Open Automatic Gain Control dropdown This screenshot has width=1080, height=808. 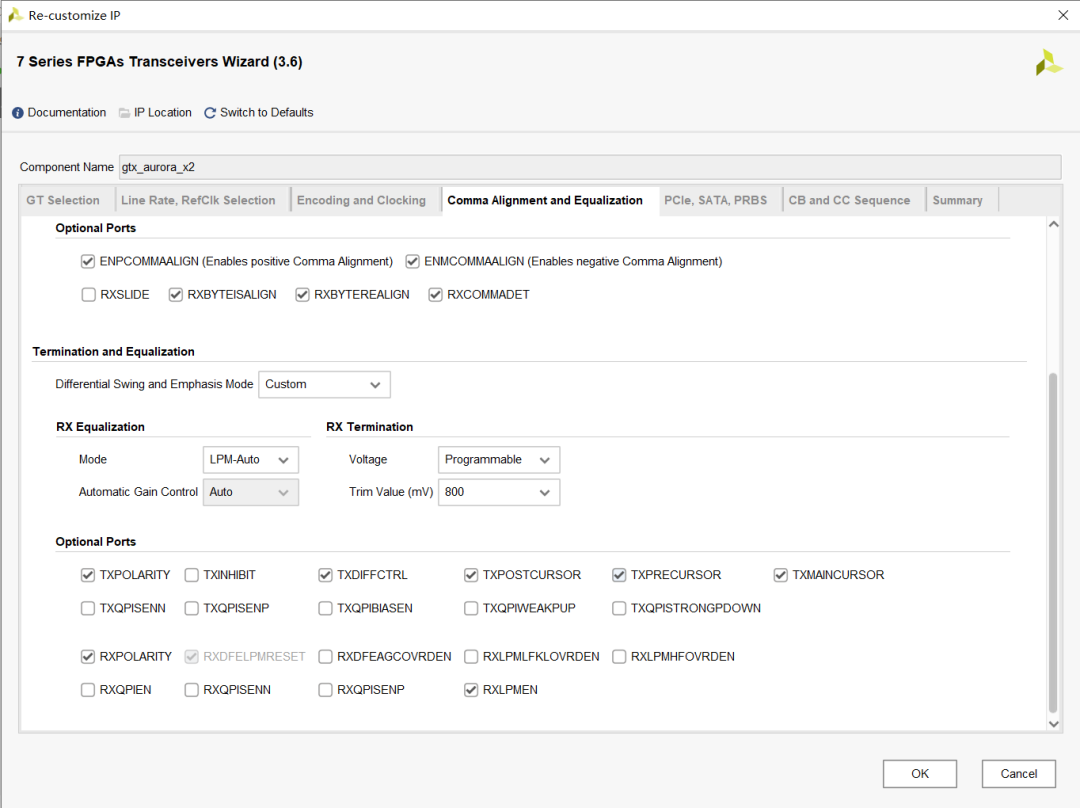pos(251,493)
